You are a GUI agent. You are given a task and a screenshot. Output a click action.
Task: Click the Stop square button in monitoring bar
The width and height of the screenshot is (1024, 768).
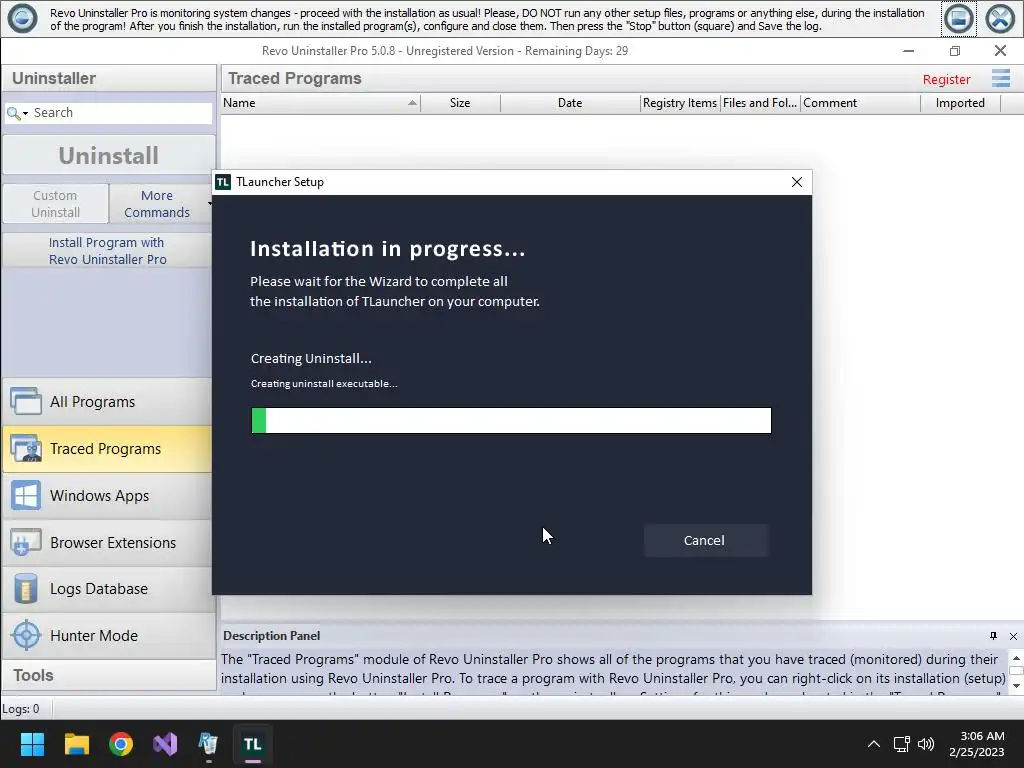point(959,19)
